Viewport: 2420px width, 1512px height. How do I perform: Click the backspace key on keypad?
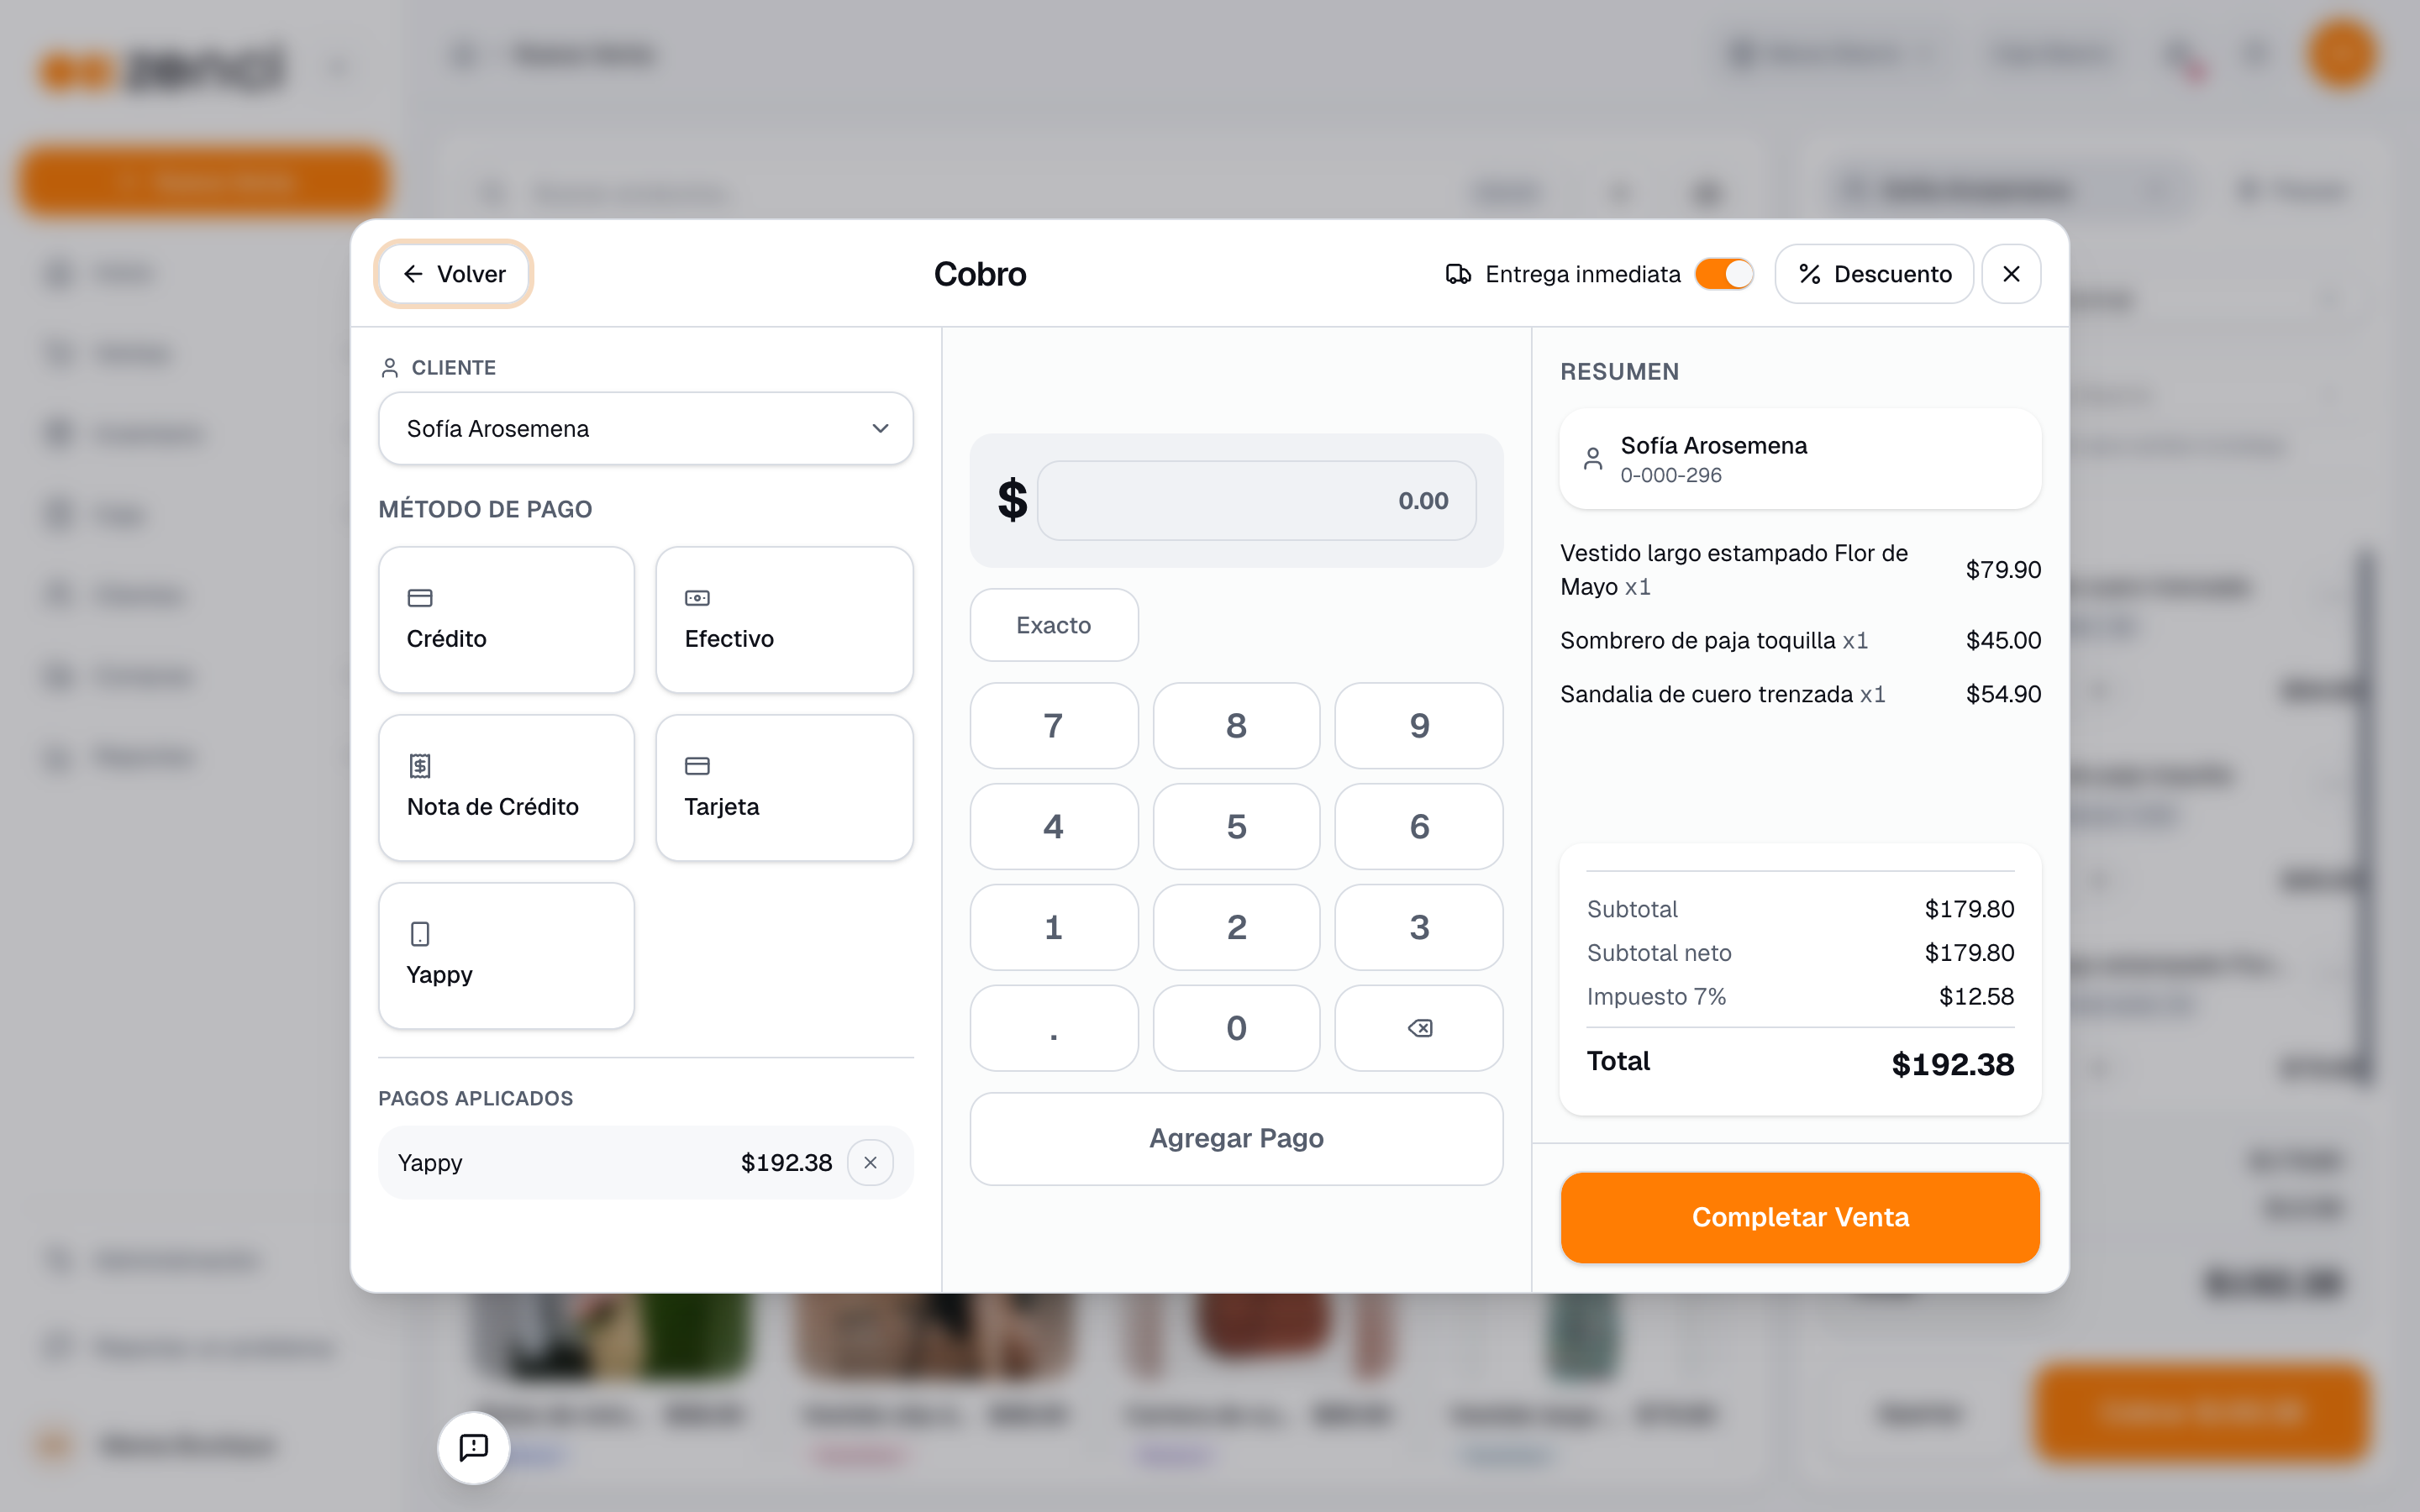[x=1418, y=1028]
